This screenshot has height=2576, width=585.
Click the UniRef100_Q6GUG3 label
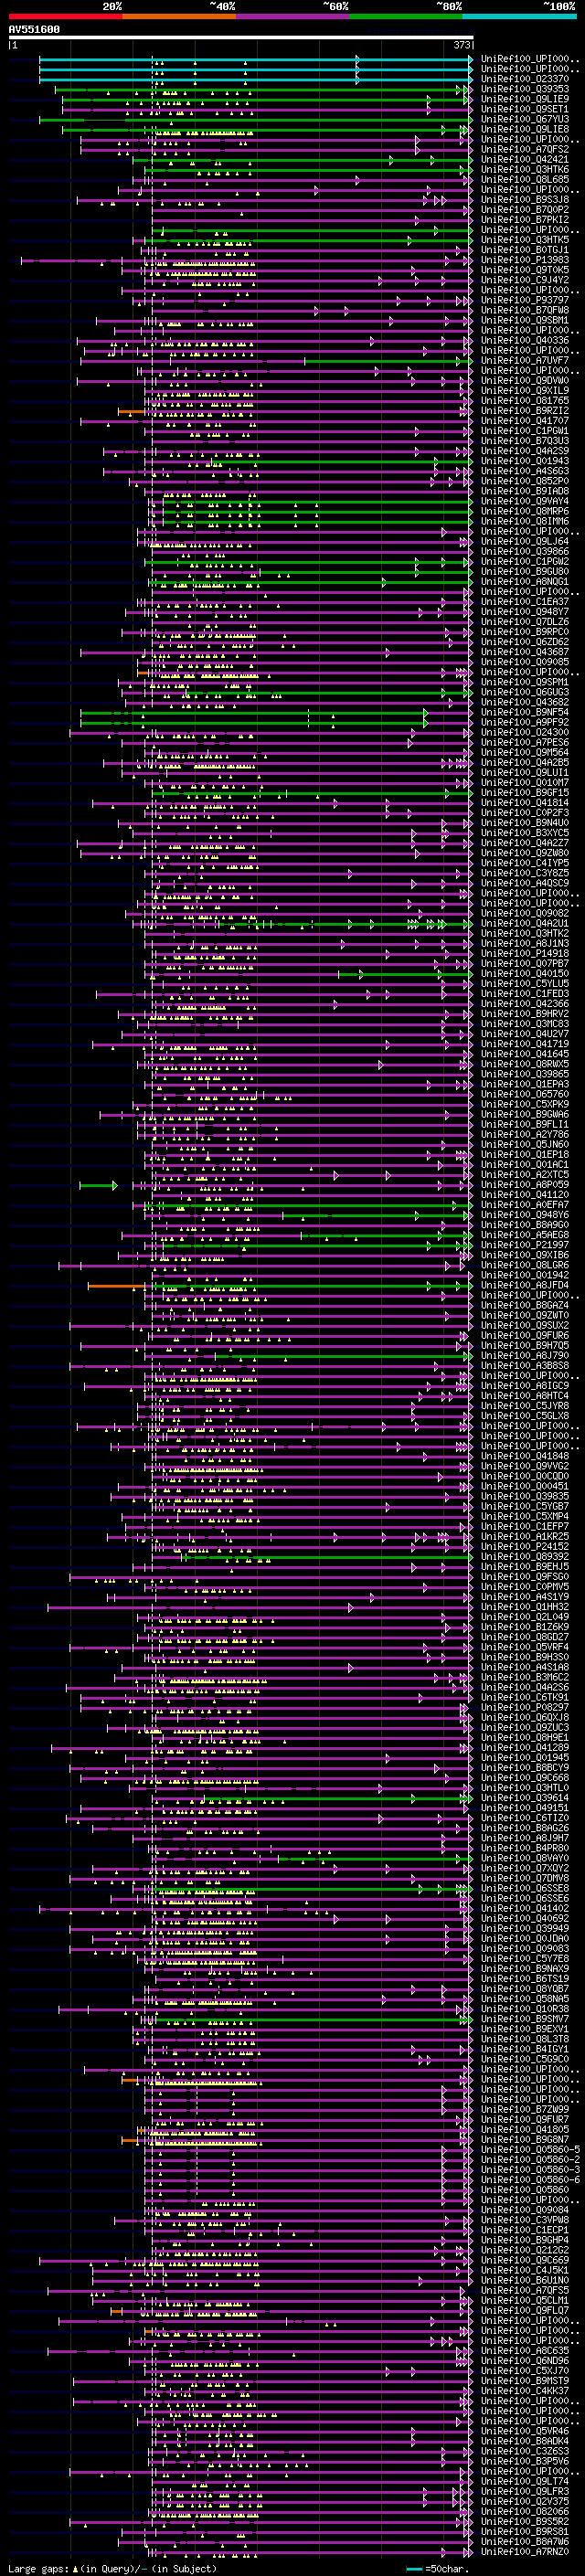click(525, 692)
